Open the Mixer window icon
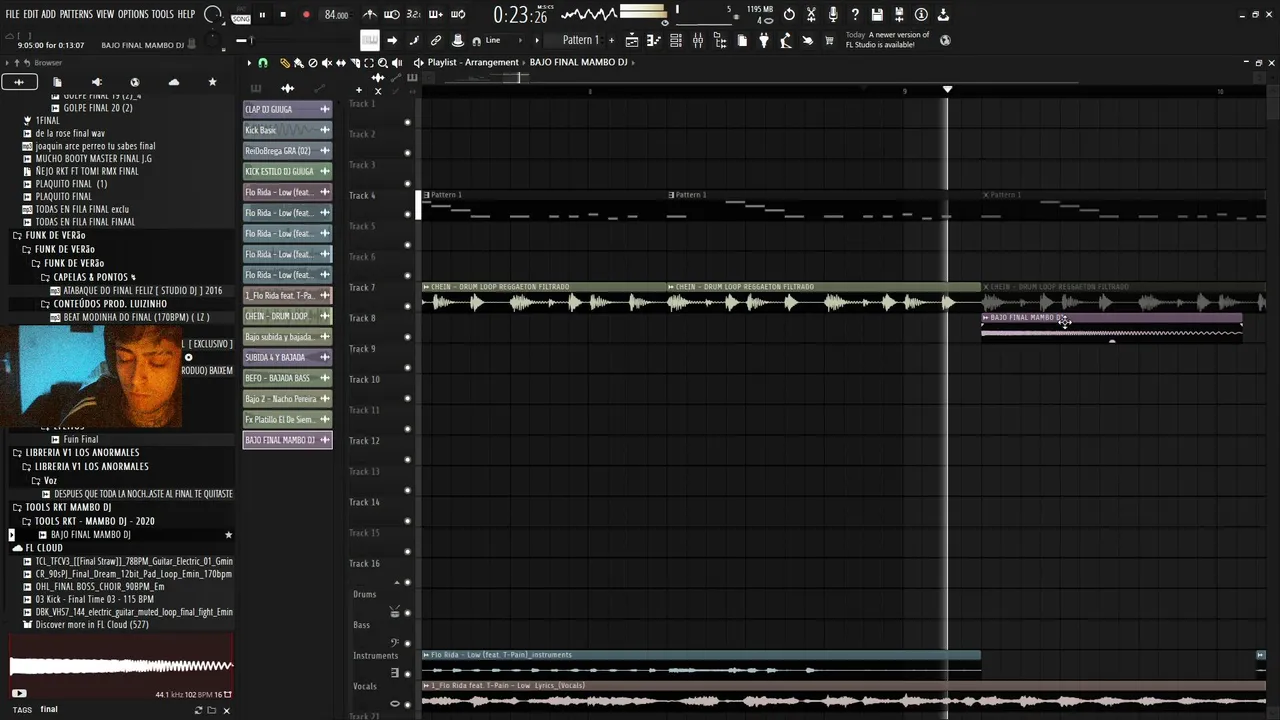Screen dimensions: 1280x720 point(698,41)
